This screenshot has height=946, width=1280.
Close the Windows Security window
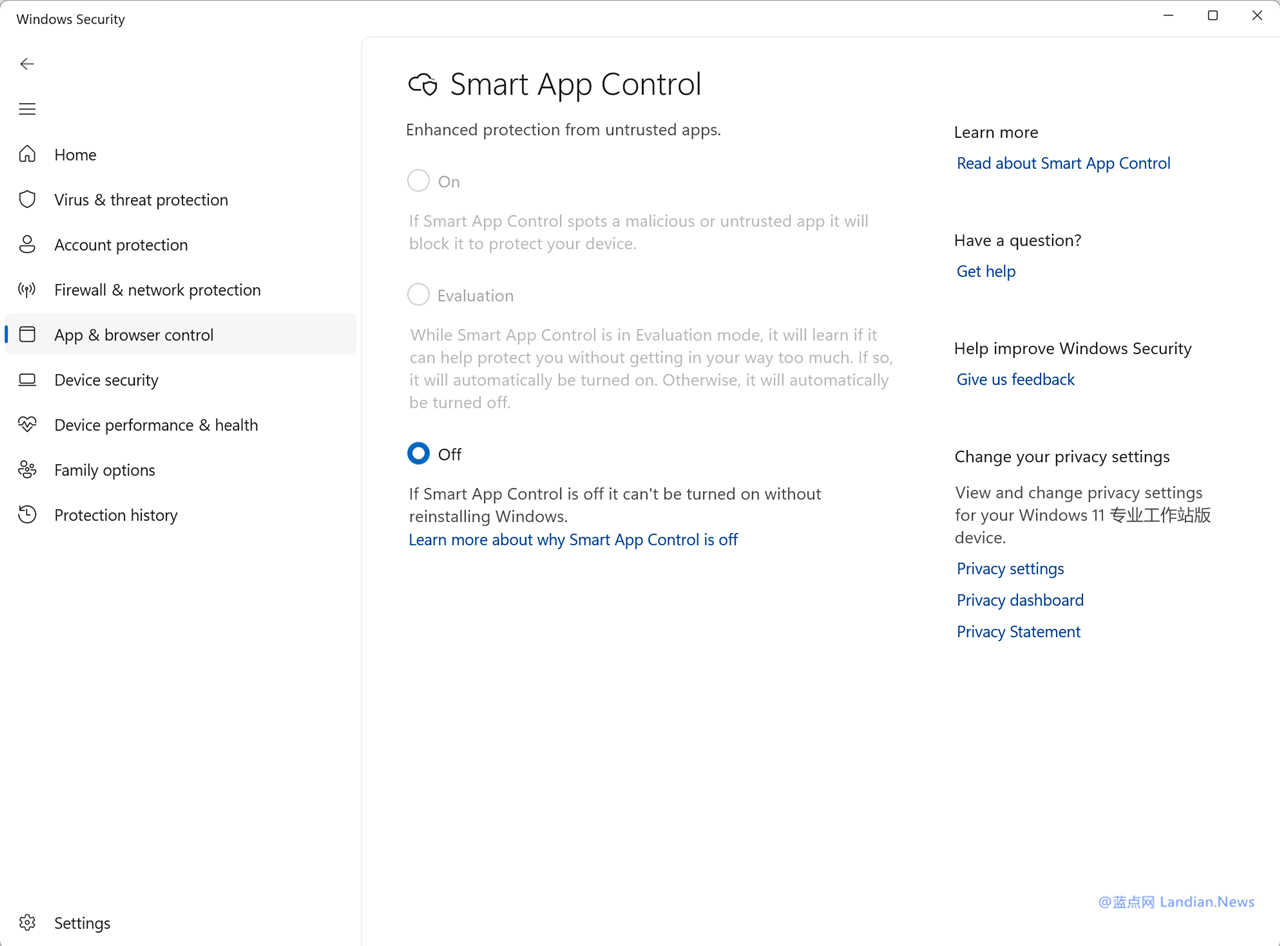(x=1257, y=16)
